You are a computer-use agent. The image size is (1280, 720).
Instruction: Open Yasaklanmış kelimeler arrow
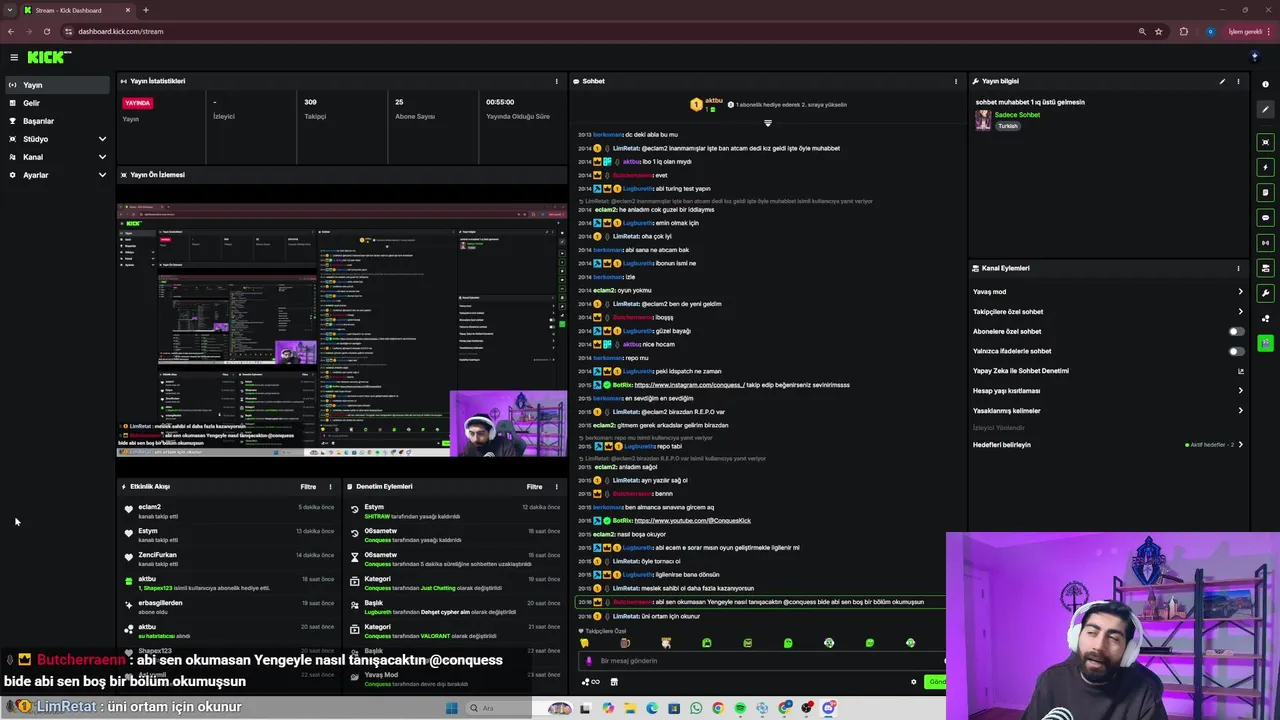[1241, 411]
